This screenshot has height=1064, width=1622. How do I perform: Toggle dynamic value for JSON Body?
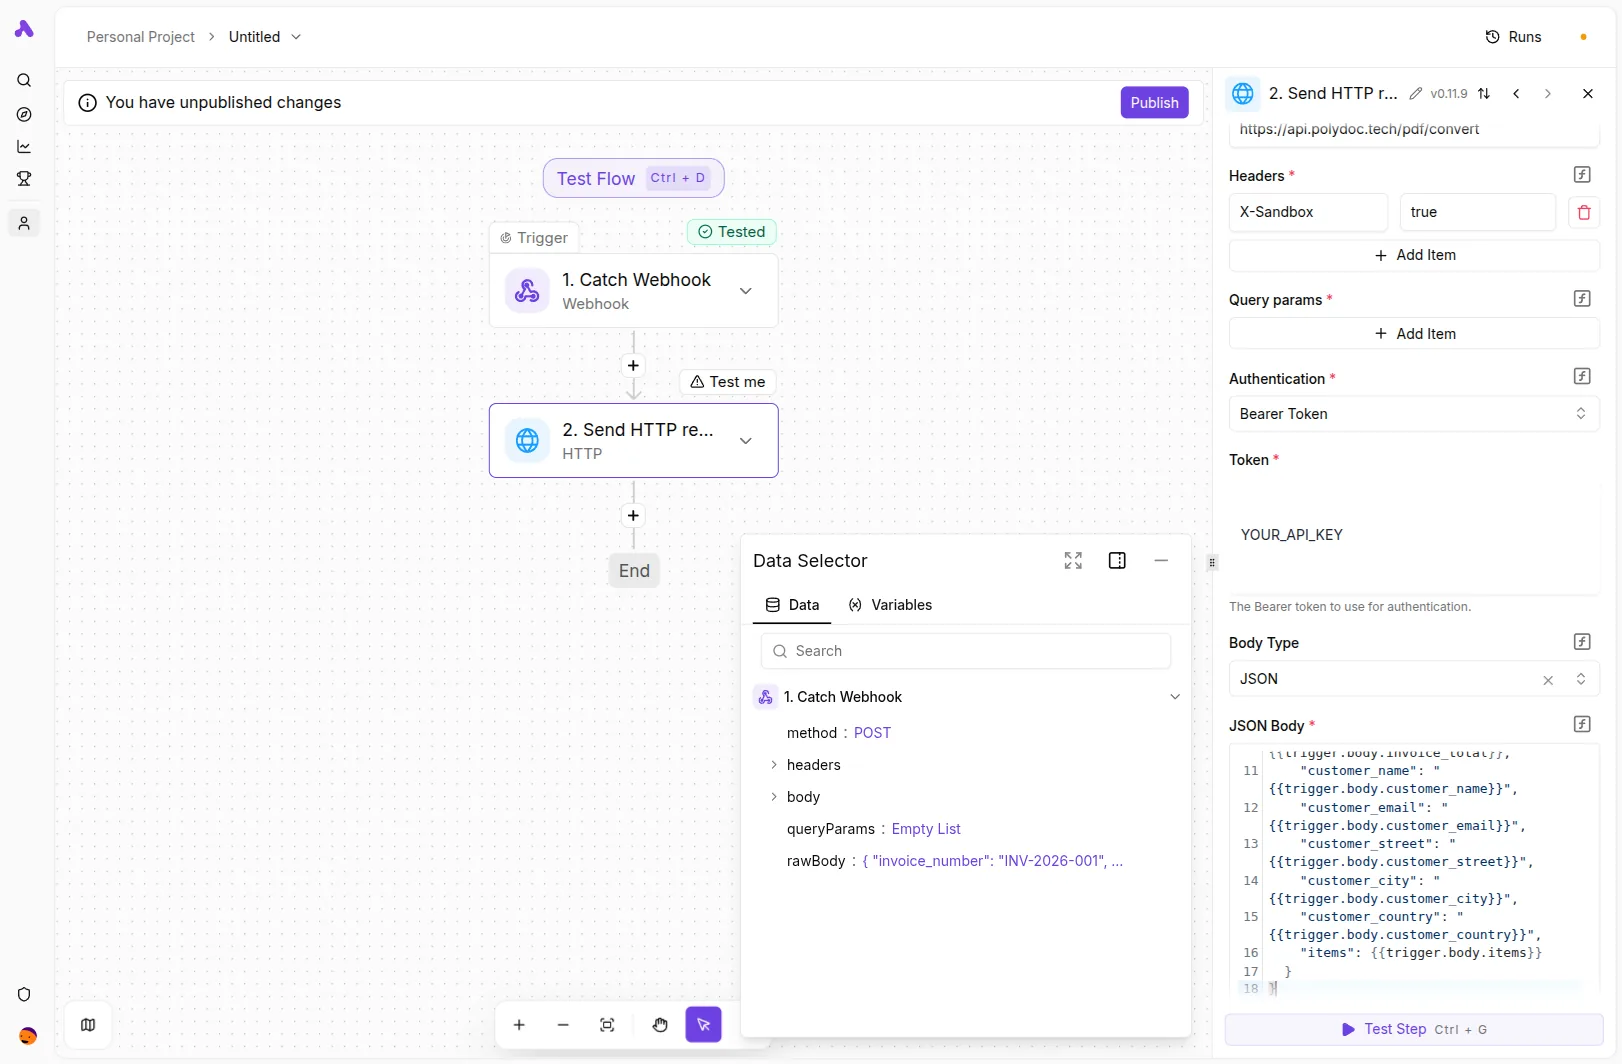(1582, 724)
